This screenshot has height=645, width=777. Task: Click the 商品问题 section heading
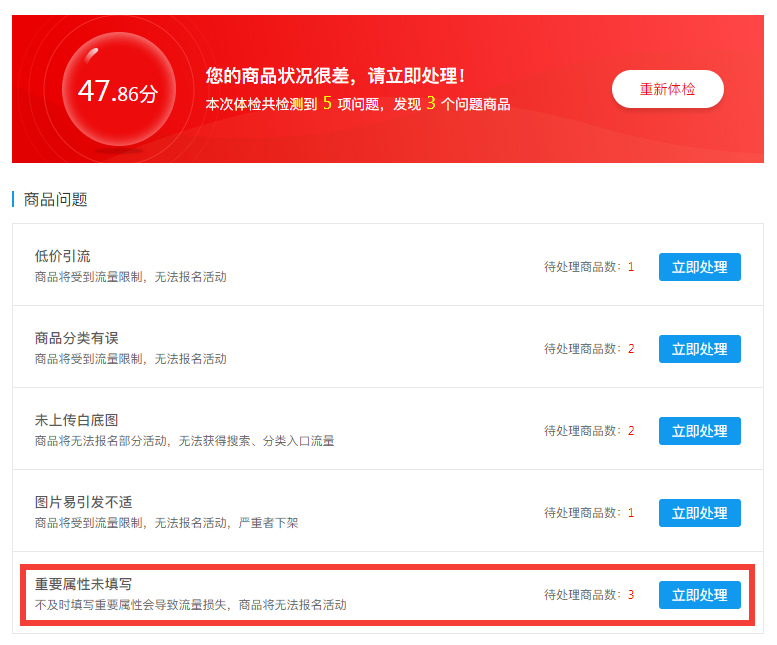(x=56, y=200)
